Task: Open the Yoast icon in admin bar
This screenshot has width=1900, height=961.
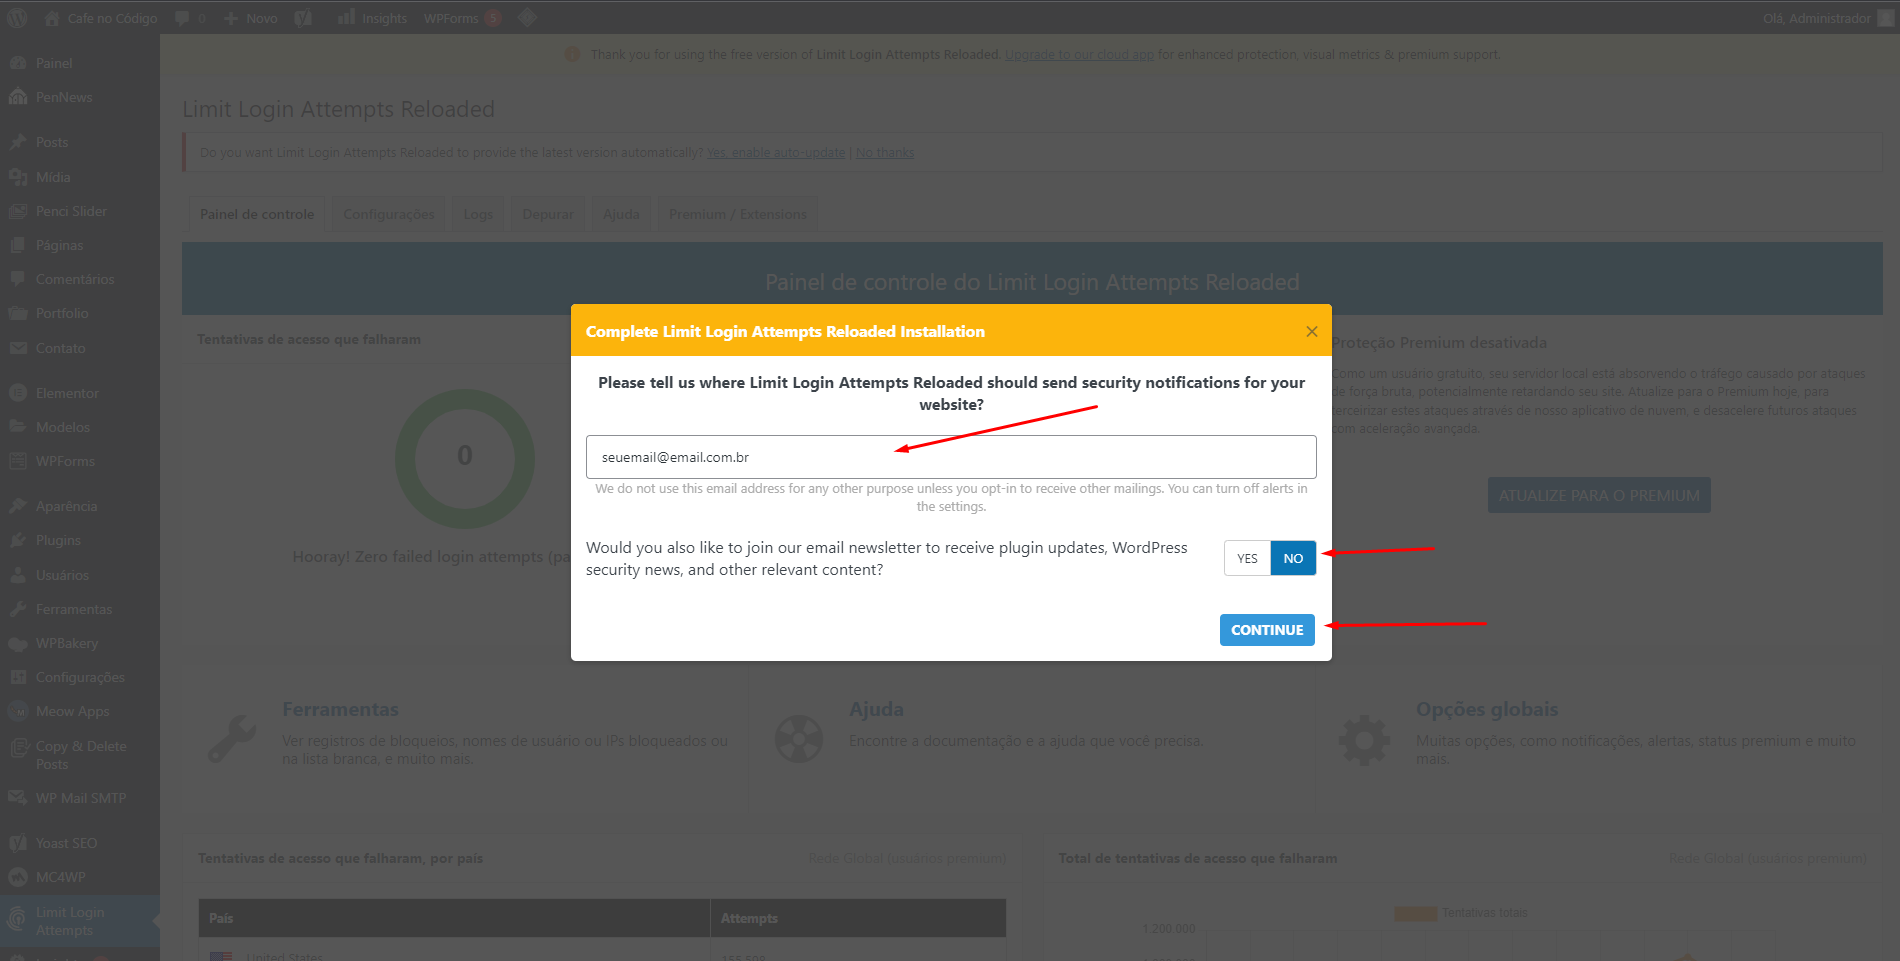Action: pos(304,18)
